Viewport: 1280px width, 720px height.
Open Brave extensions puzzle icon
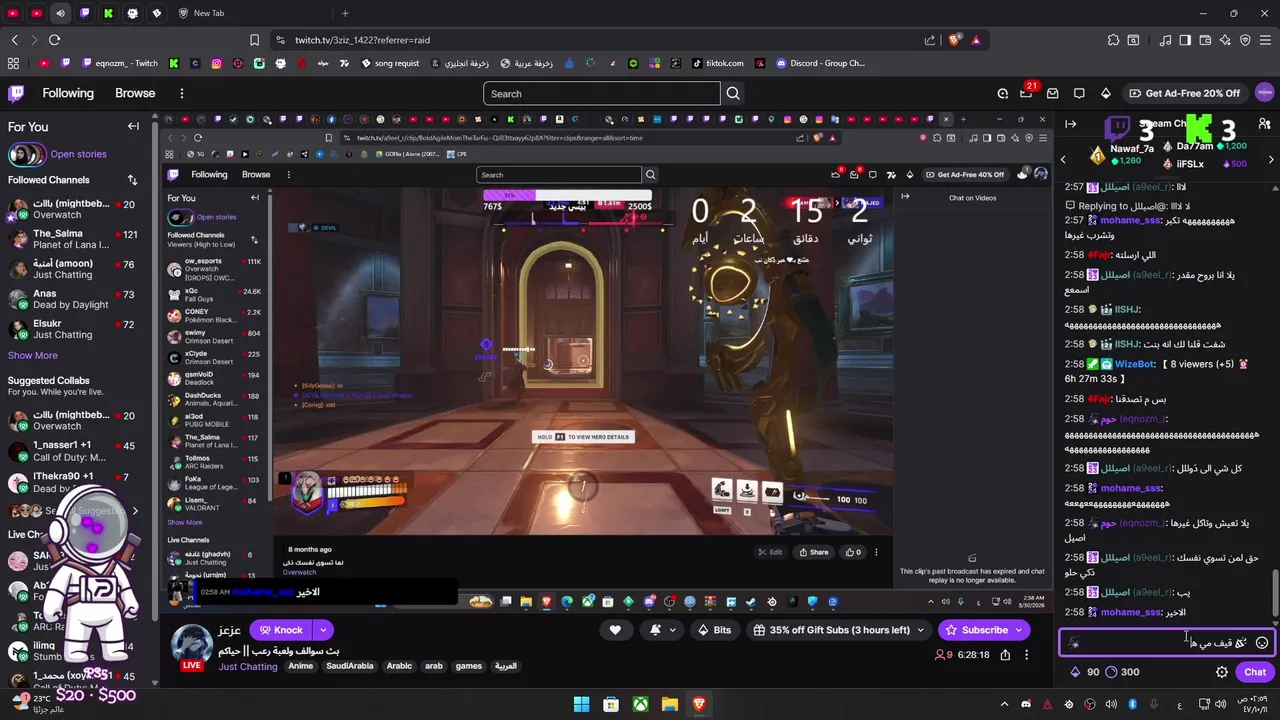1113,40
